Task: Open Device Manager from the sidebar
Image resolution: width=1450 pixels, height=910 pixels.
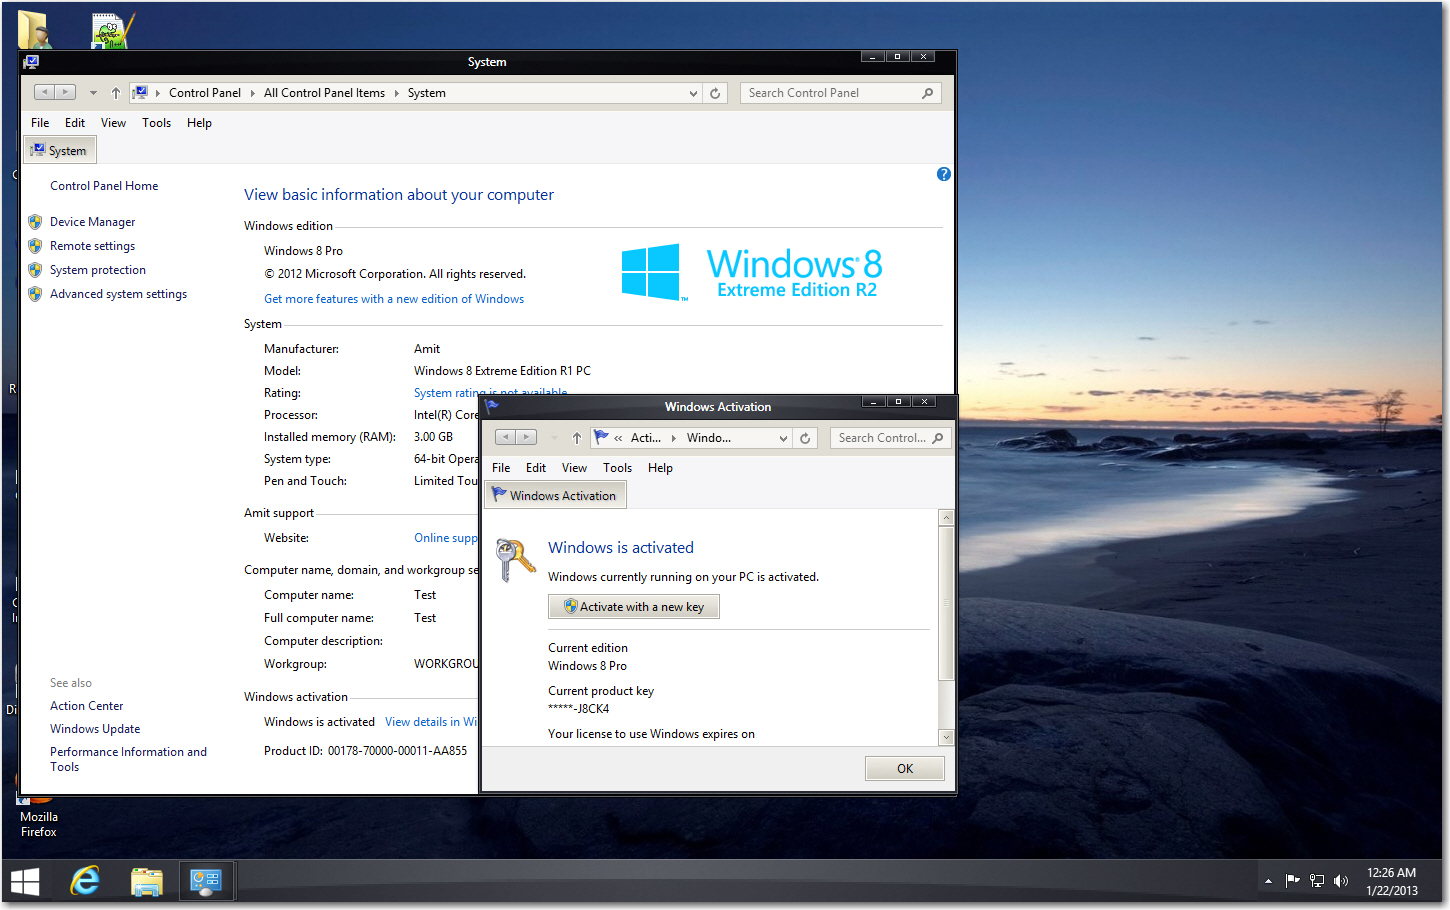Action: coord(92,221)
